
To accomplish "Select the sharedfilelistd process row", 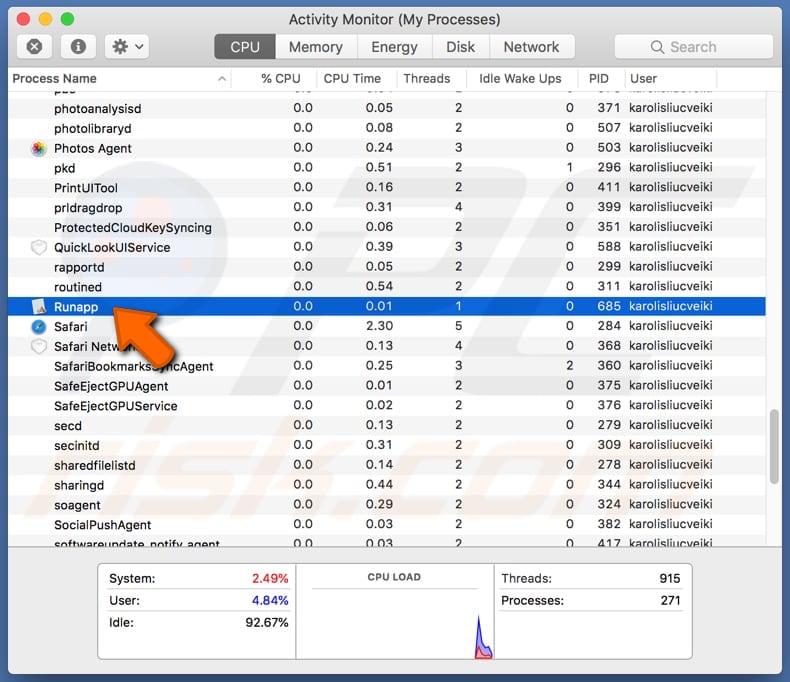I will click(387, 465).
